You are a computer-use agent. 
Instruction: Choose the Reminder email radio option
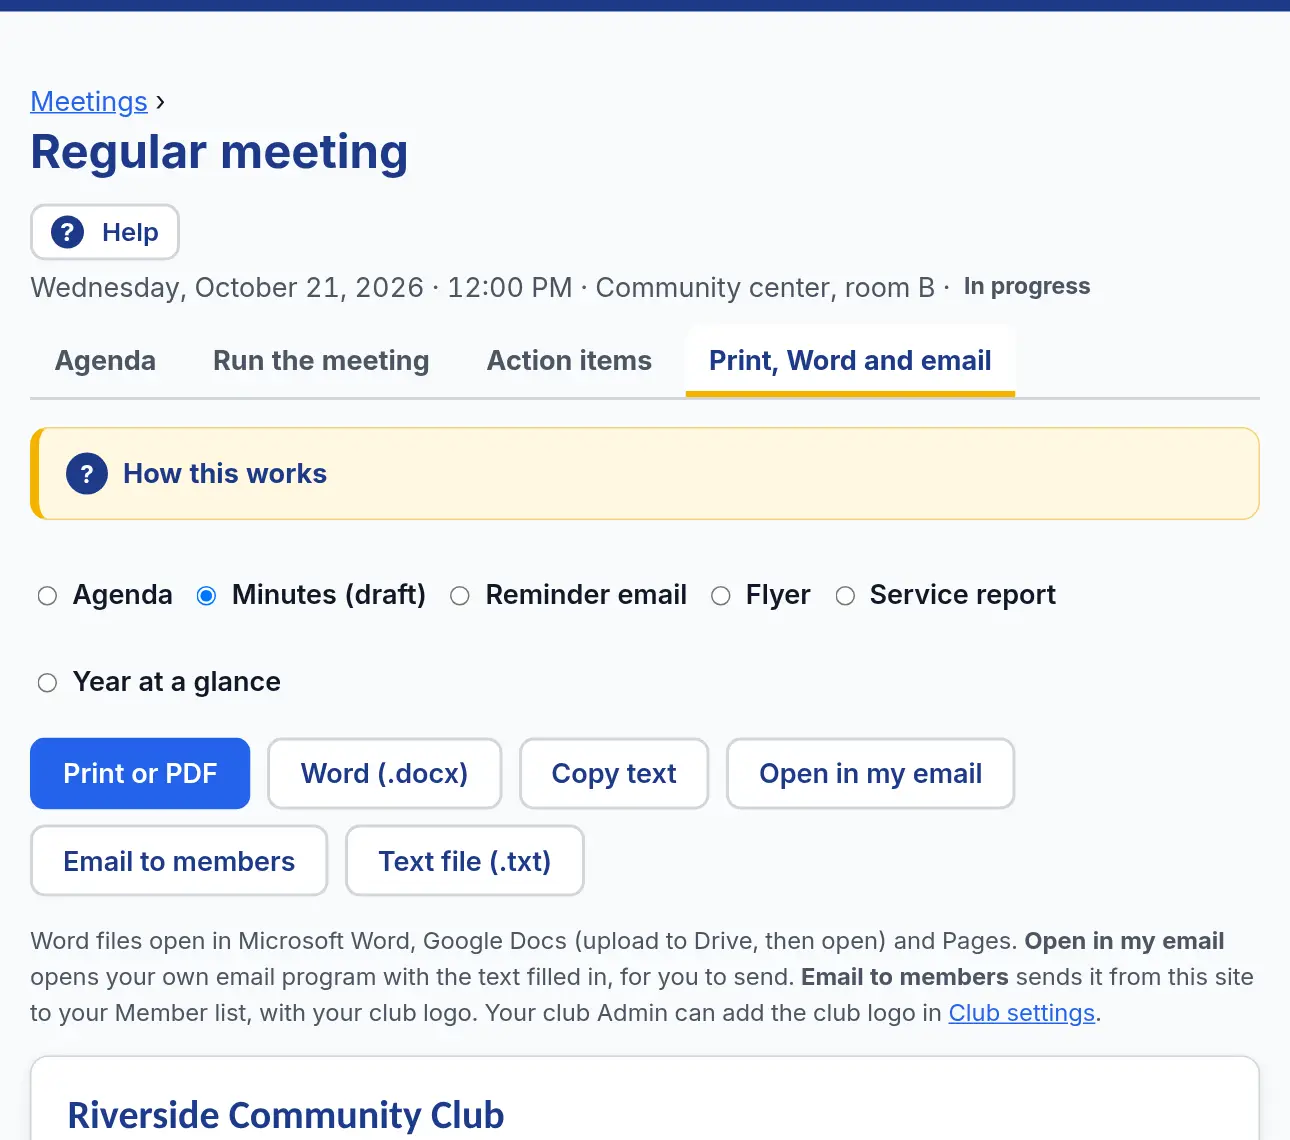[460, 596]
